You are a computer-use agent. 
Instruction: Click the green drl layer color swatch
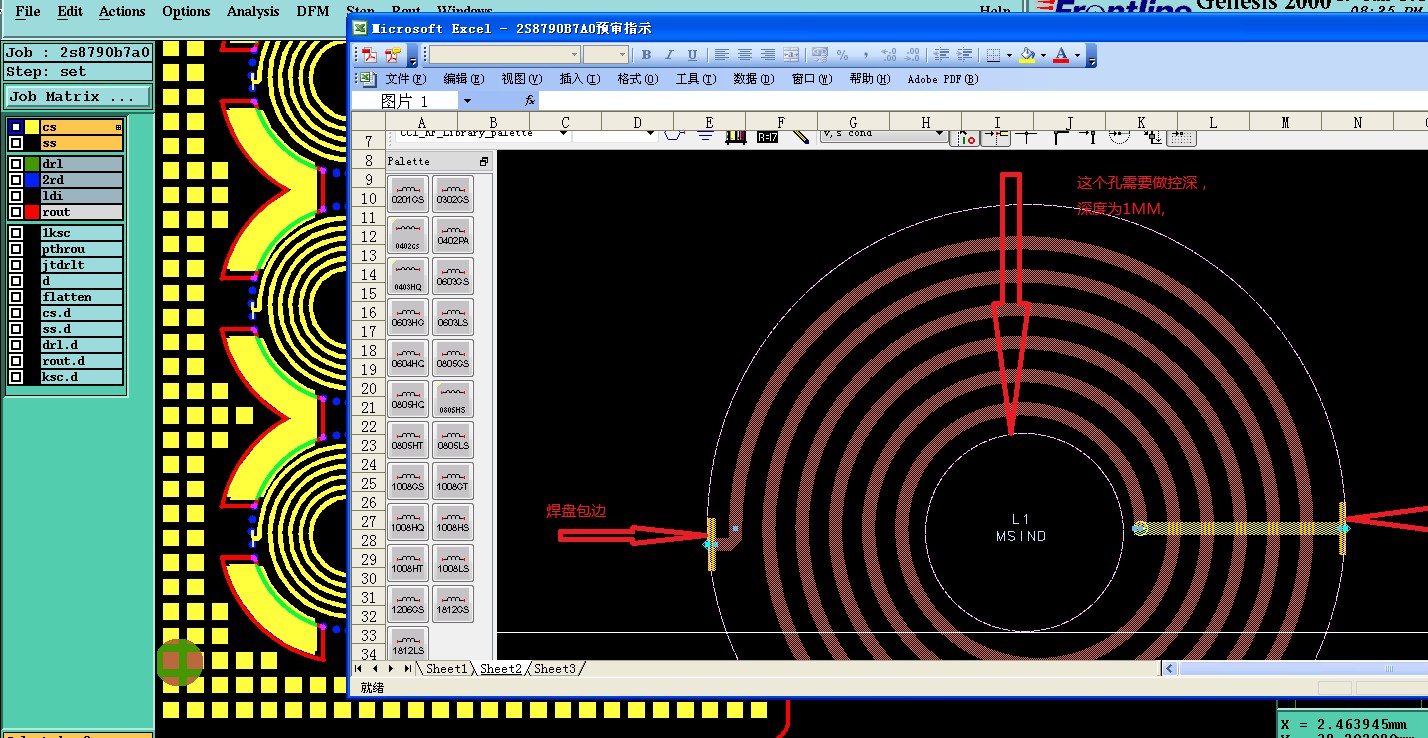(x=32, y=164)
